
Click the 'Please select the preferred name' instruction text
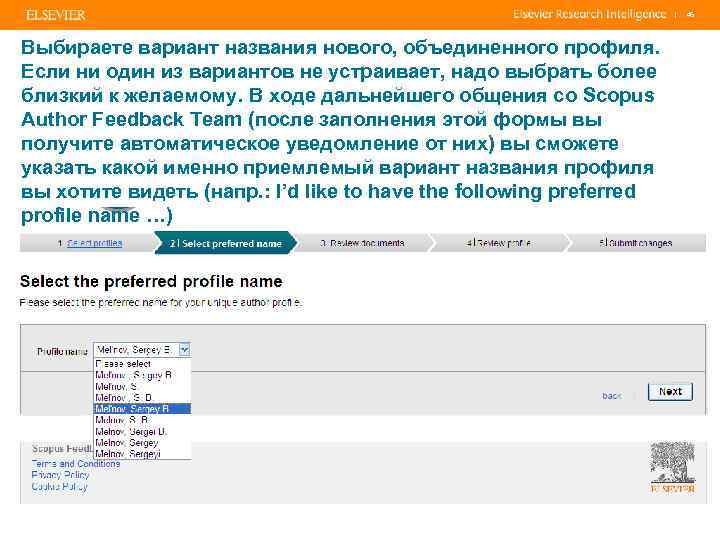click(161, 303)
